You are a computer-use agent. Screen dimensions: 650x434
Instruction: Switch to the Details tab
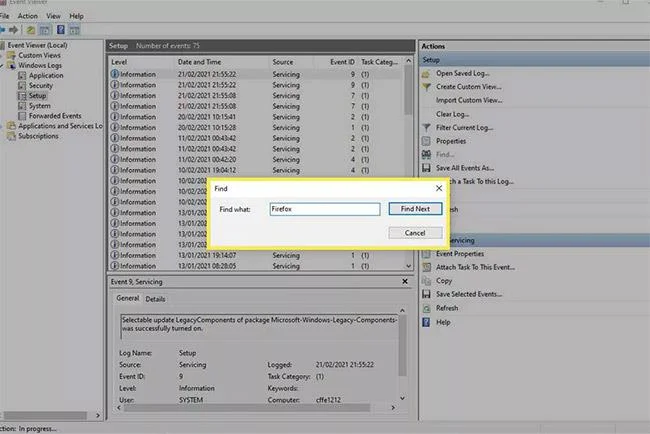(155, 299)
